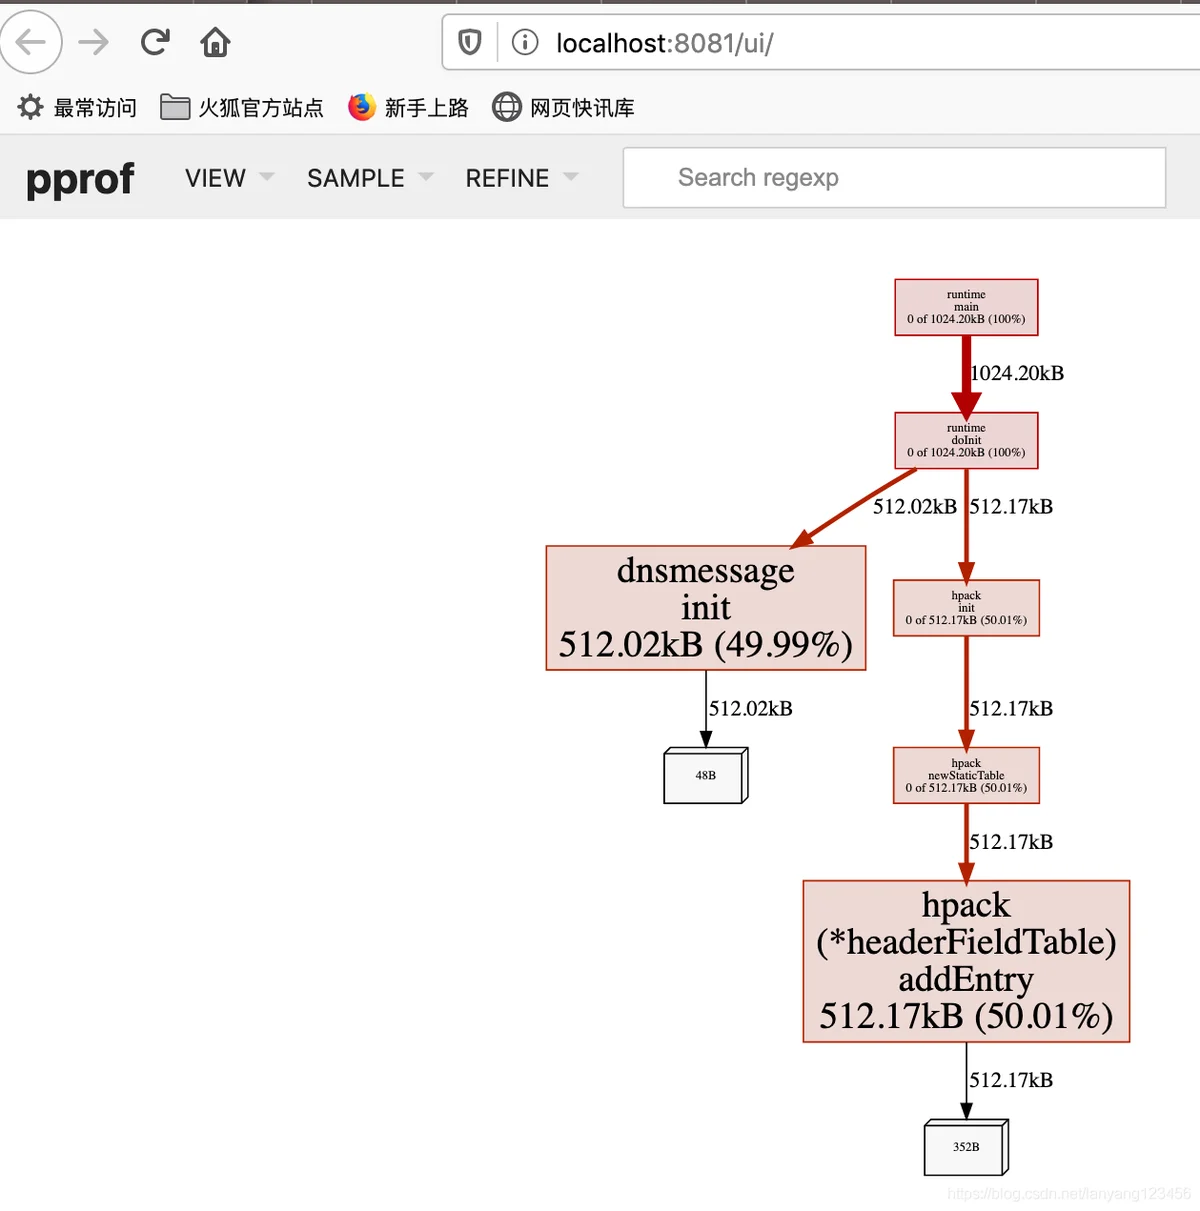Open the VIEW dropdown menu

pos(229,178)
